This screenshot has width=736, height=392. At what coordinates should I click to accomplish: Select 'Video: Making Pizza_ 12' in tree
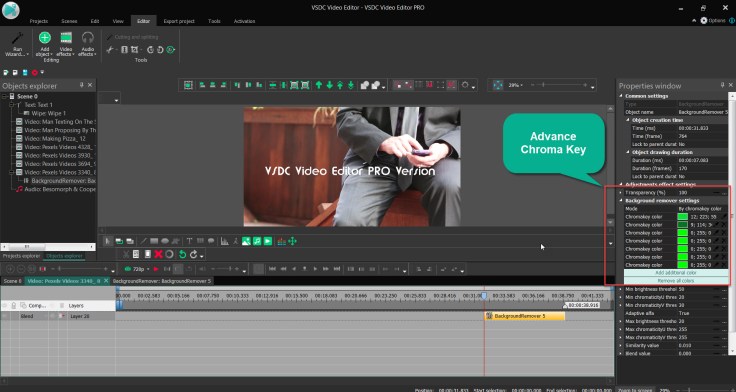pyautogui.click(x=55, y=138)
